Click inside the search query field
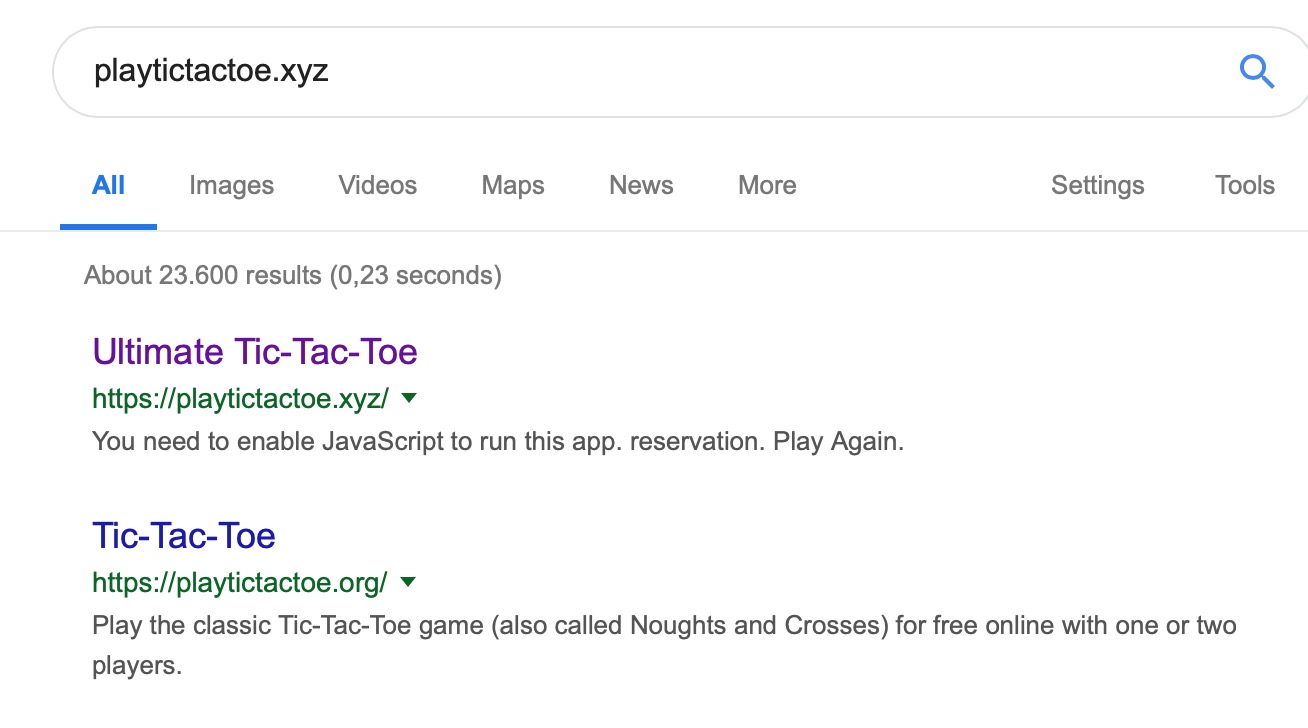Image resolution: width=1308 pixels, height=728 pixels. (600, 70)
